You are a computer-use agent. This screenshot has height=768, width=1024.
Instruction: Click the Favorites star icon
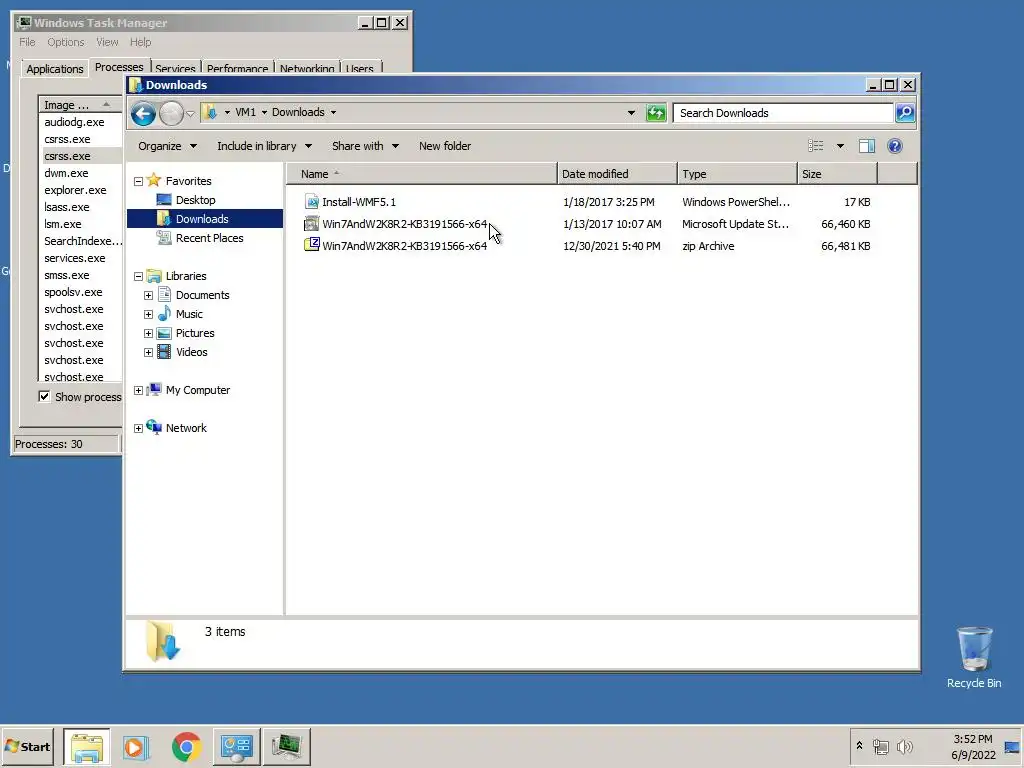click(154, 180)
